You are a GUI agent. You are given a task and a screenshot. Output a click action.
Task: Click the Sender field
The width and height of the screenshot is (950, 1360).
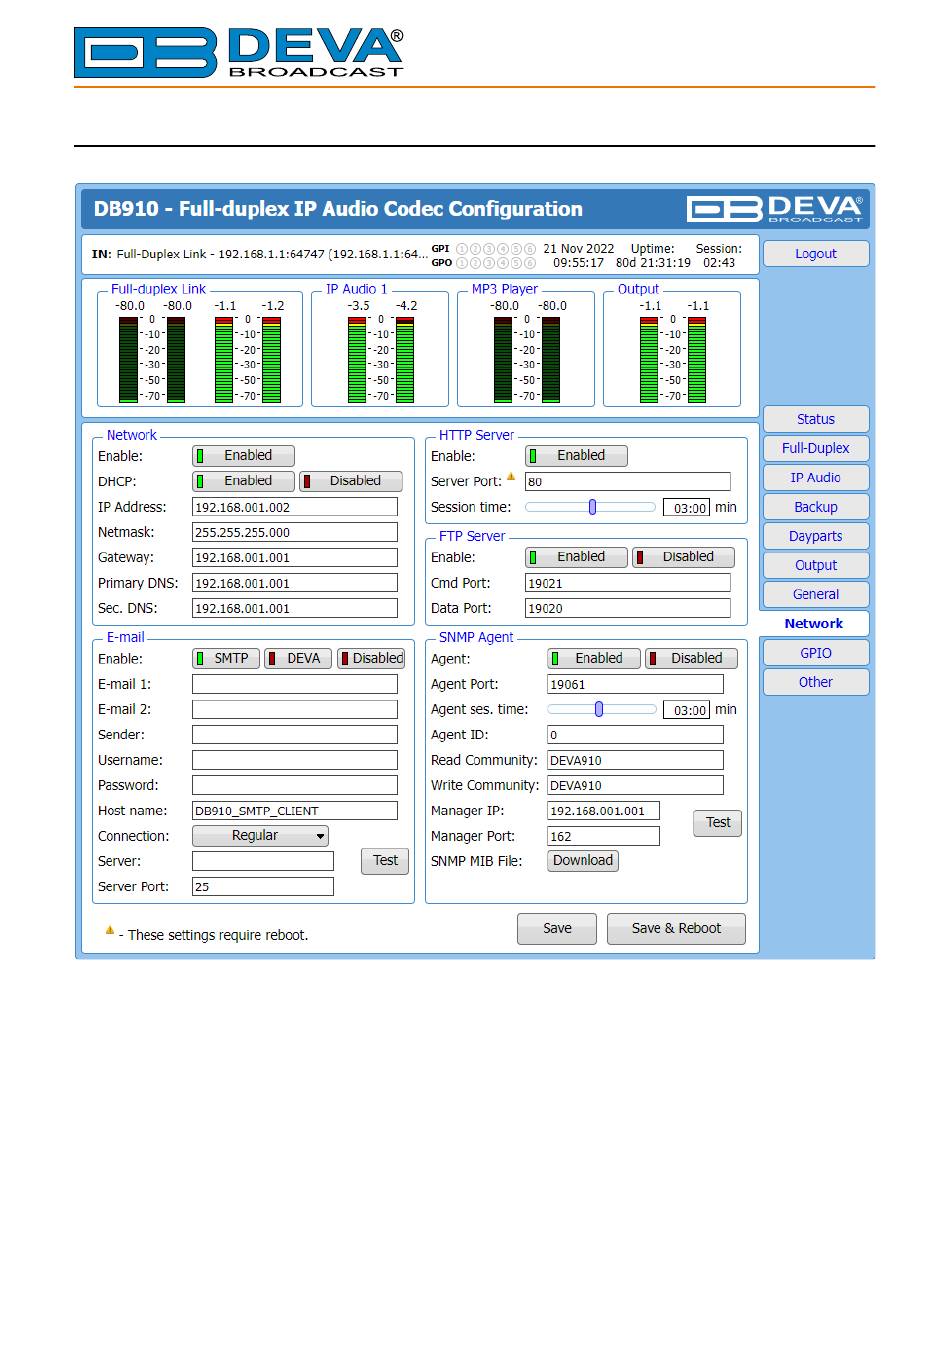[295, 734]
